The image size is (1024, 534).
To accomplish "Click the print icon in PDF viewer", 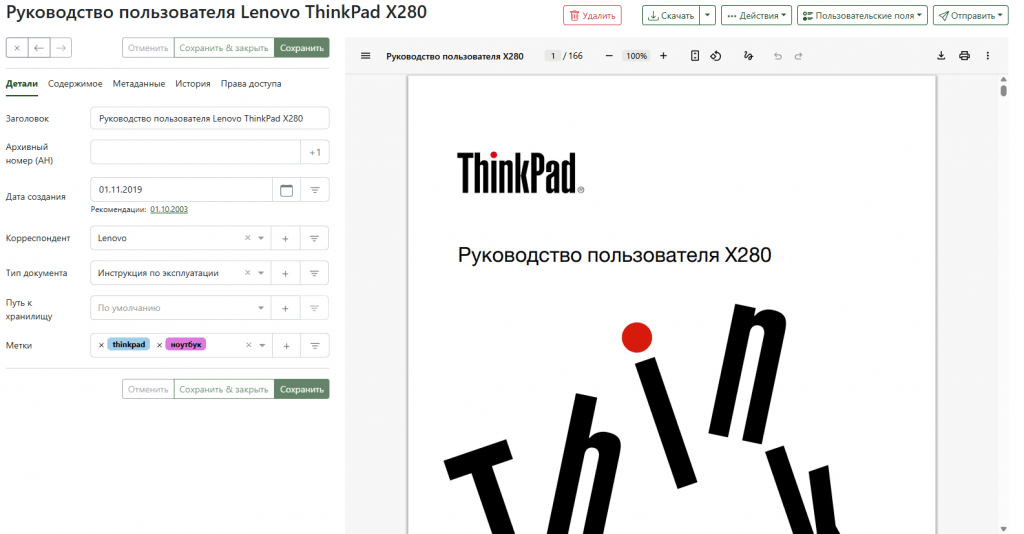I will 964,56.
